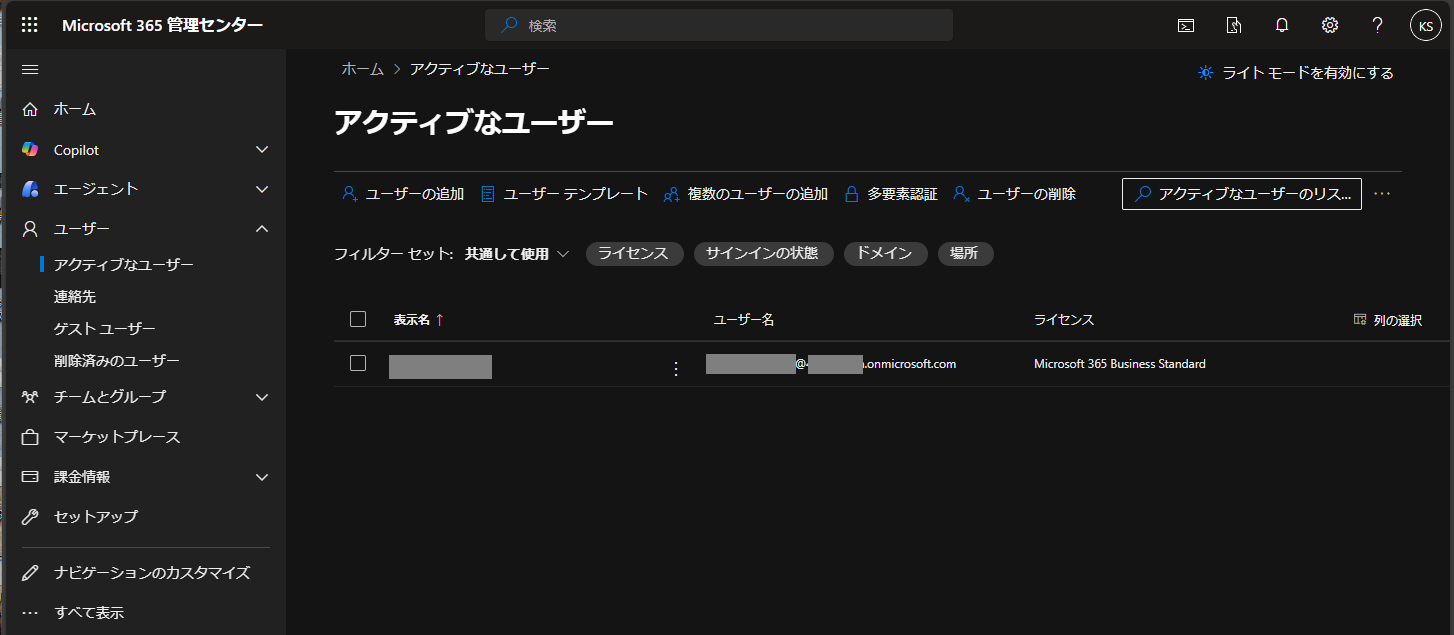
Task: Collapse the navigation hamburger menu
Action: coord(30,69)
